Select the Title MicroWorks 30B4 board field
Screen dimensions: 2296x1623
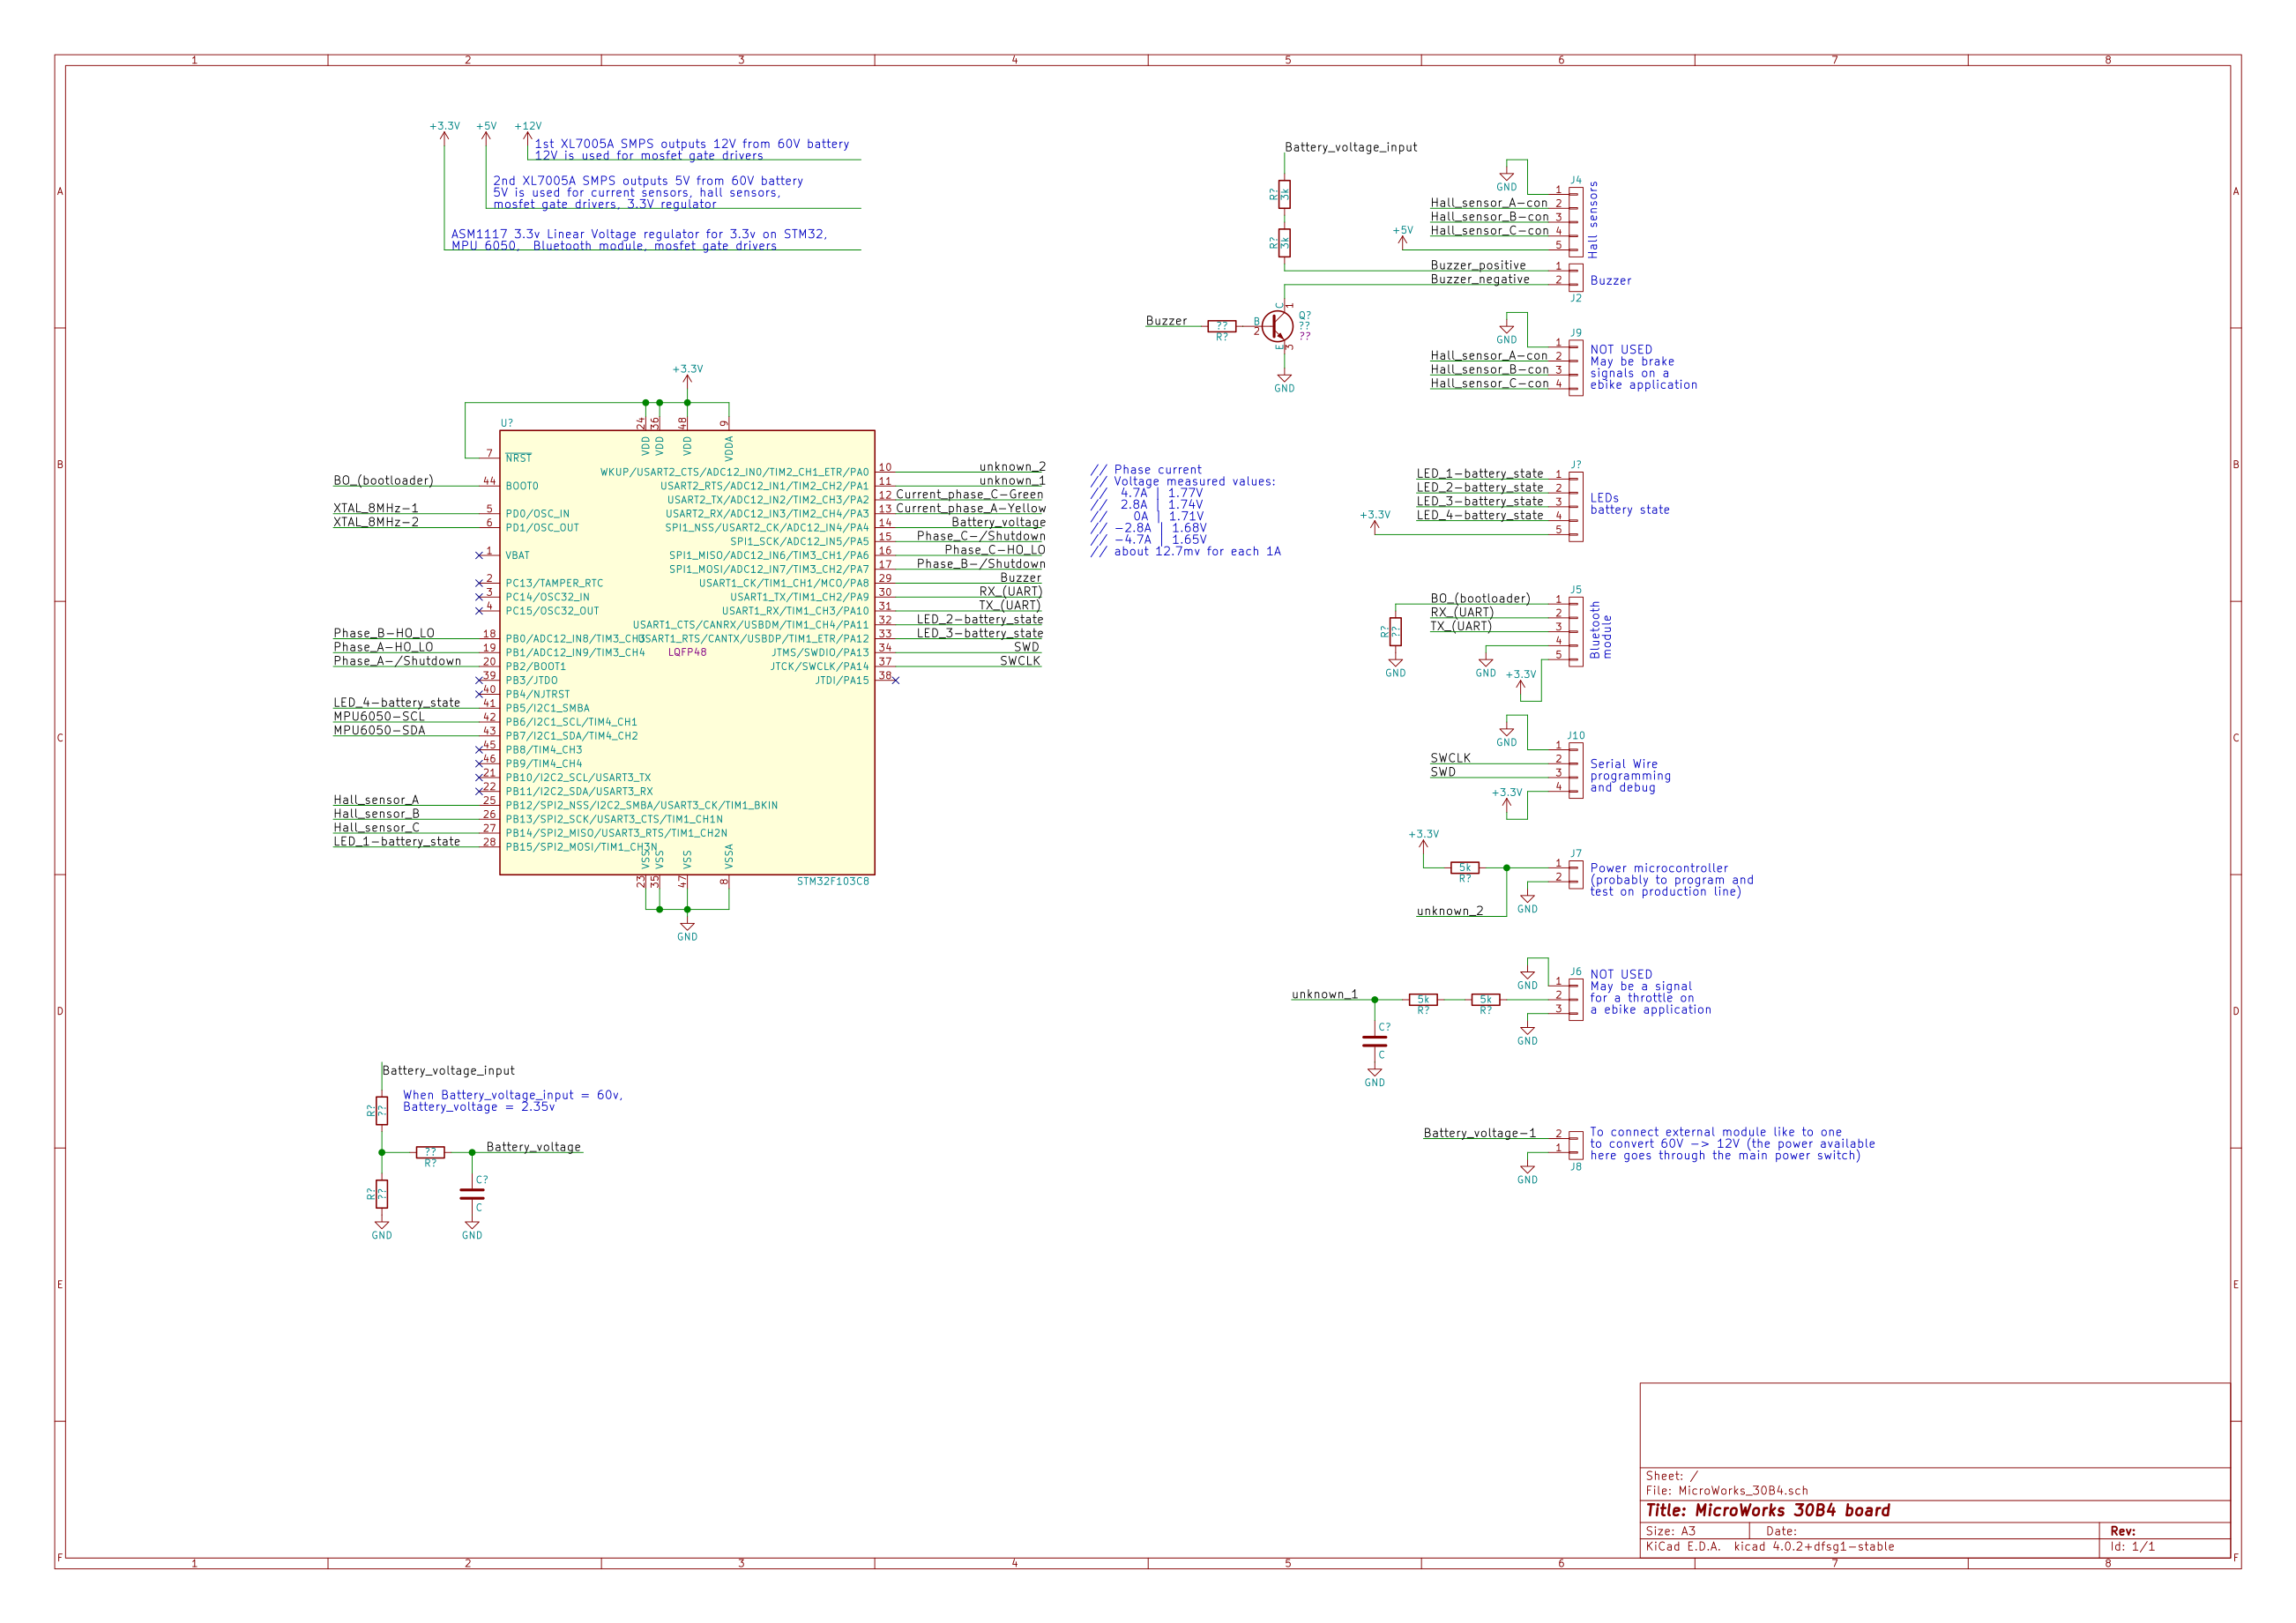tap(1767, 1511)
